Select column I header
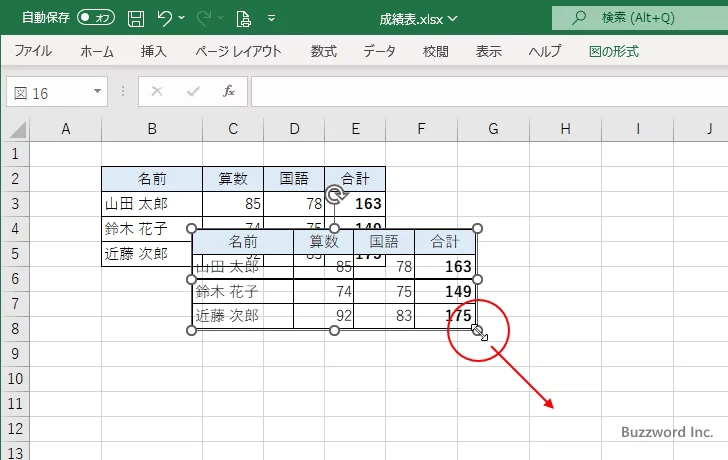This screenshot has height=460, width=728. 638,129
